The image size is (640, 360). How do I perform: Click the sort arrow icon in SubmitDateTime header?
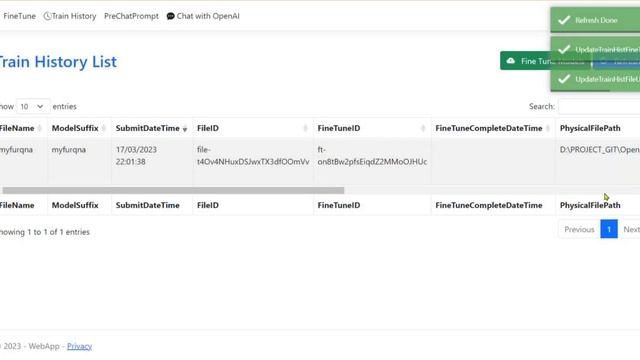[x=185, y=129]
